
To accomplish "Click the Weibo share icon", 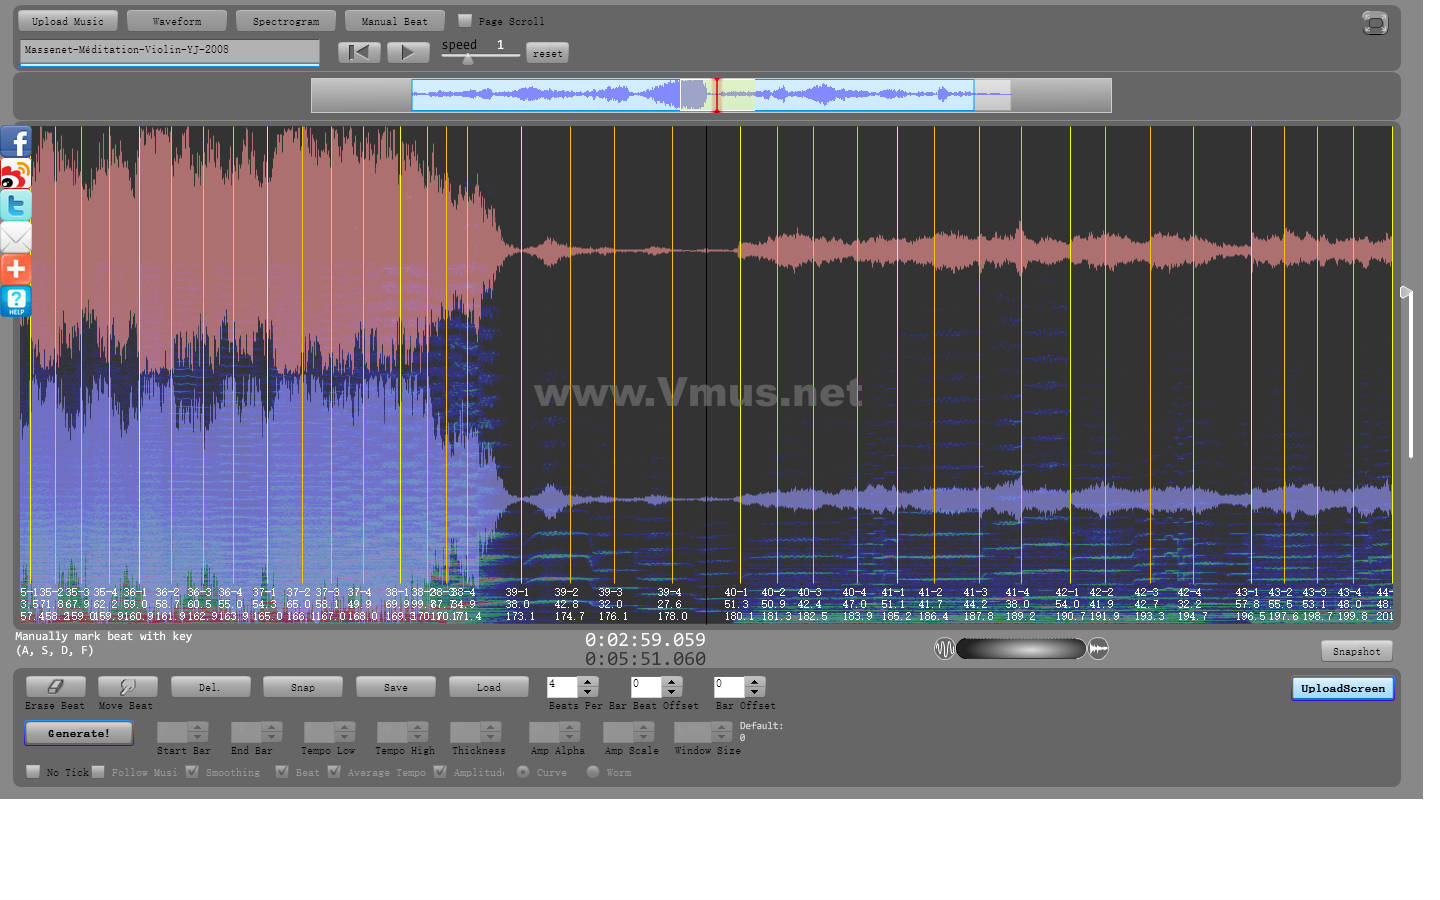I will [x=16, y=174].
